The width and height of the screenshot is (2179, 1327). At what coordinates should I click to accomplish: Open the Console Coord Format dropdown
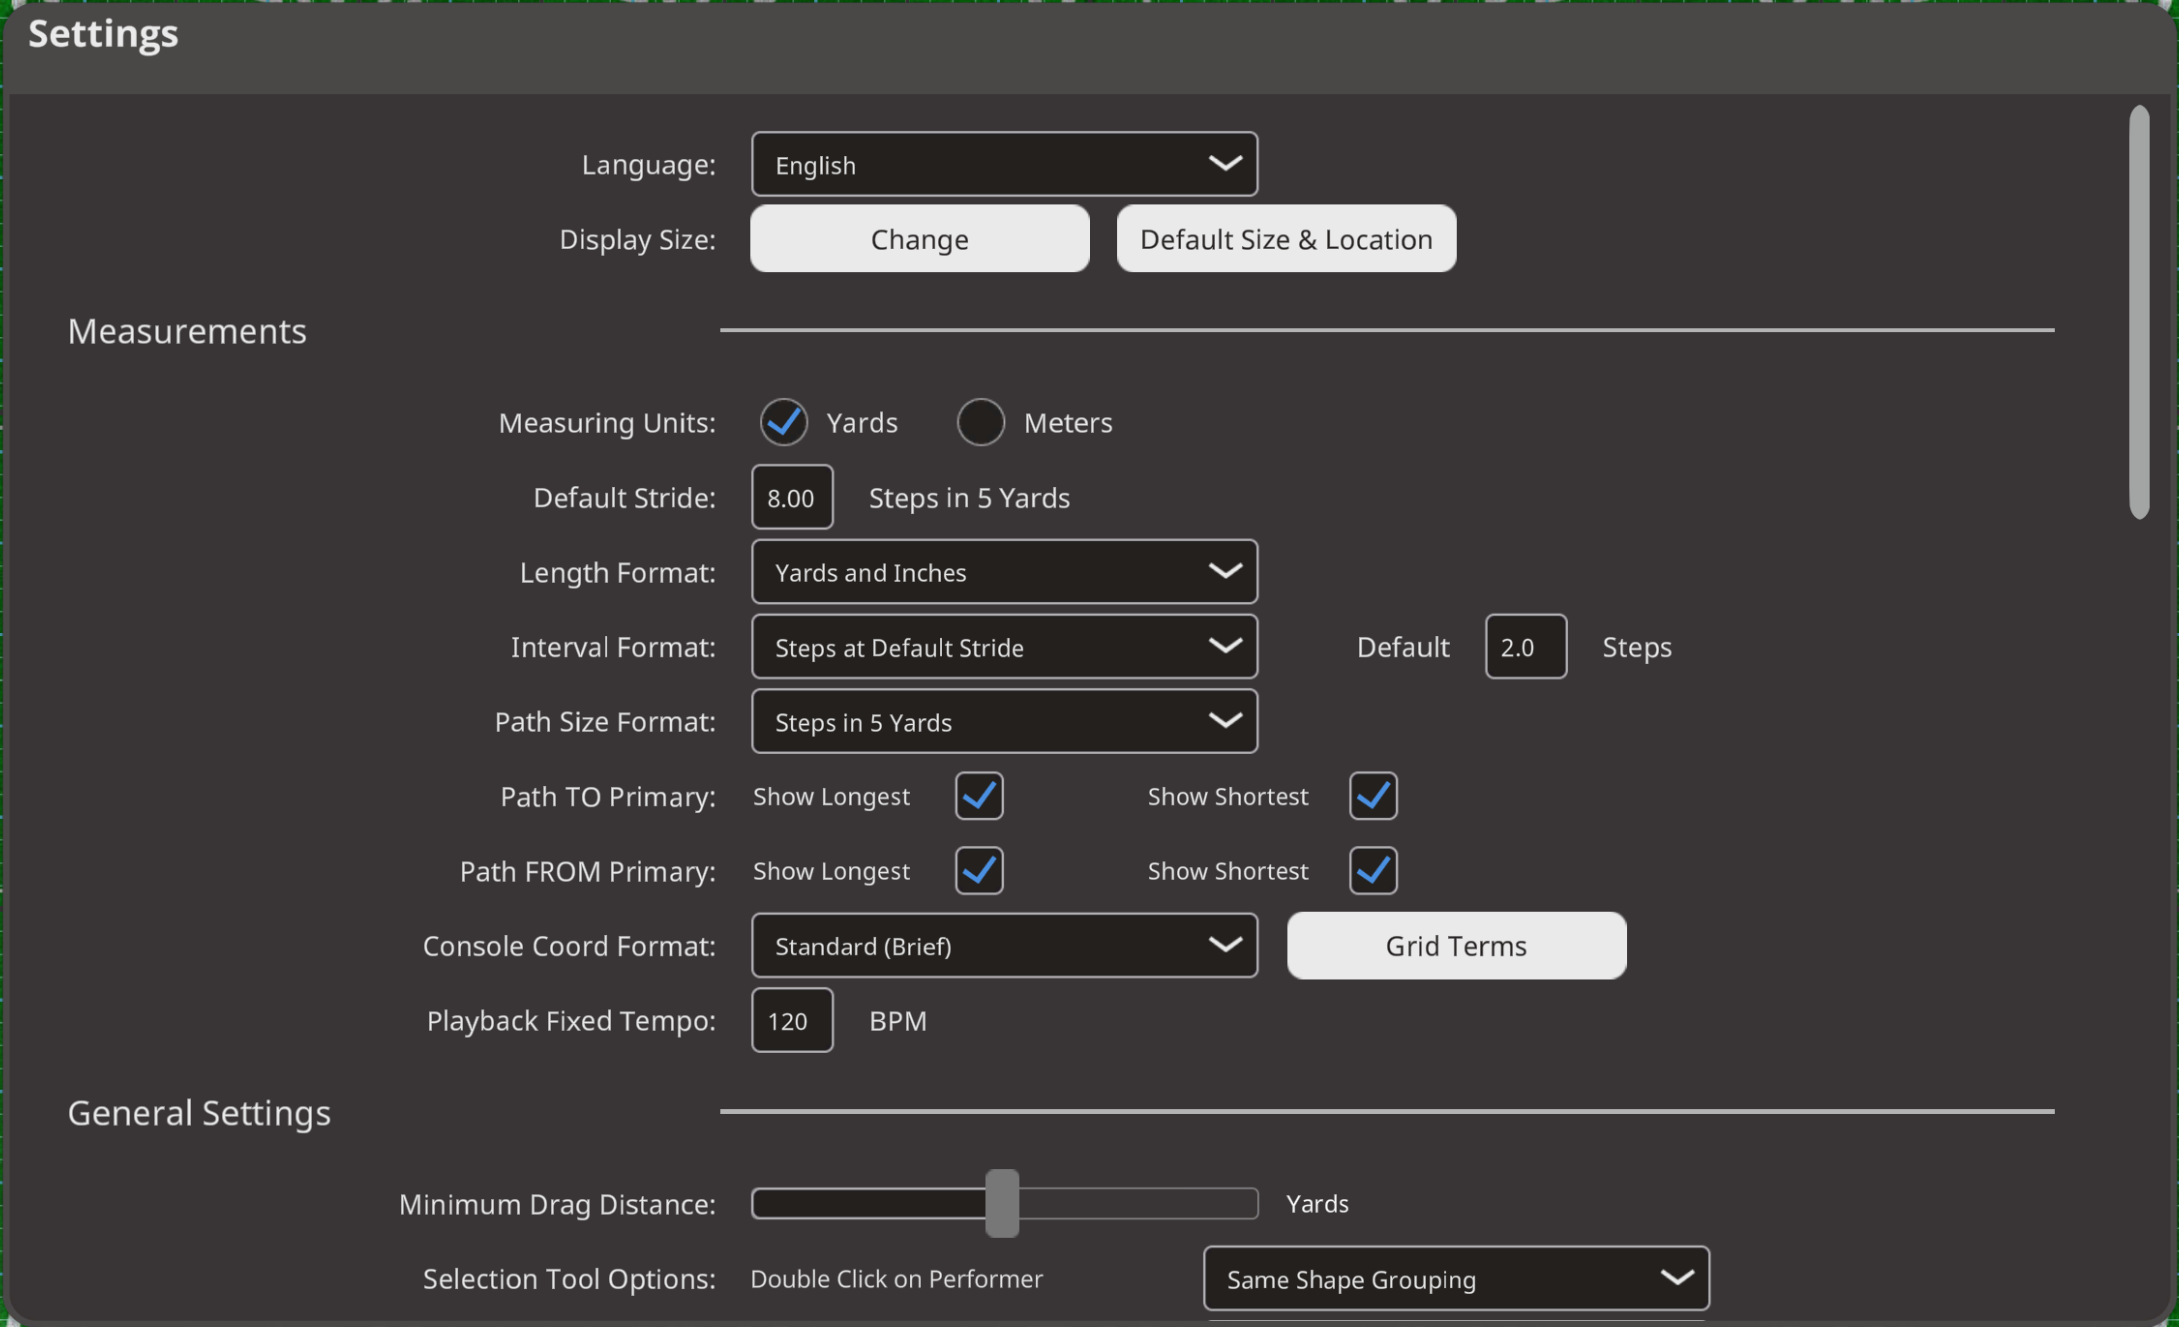tap(1003, 945)
